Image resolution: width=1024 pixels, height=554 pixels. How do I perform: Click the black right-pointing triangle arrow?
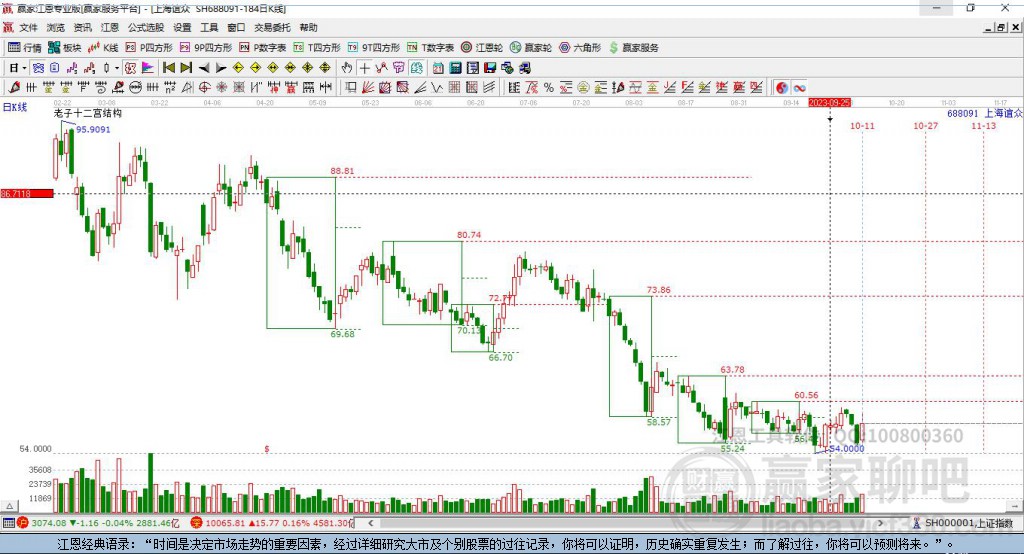pos(221,68)
